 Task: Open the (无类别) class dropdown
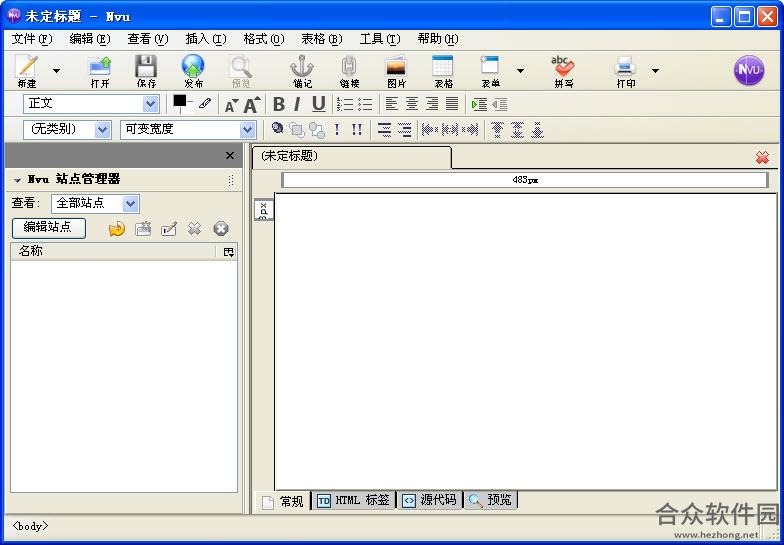67,130
